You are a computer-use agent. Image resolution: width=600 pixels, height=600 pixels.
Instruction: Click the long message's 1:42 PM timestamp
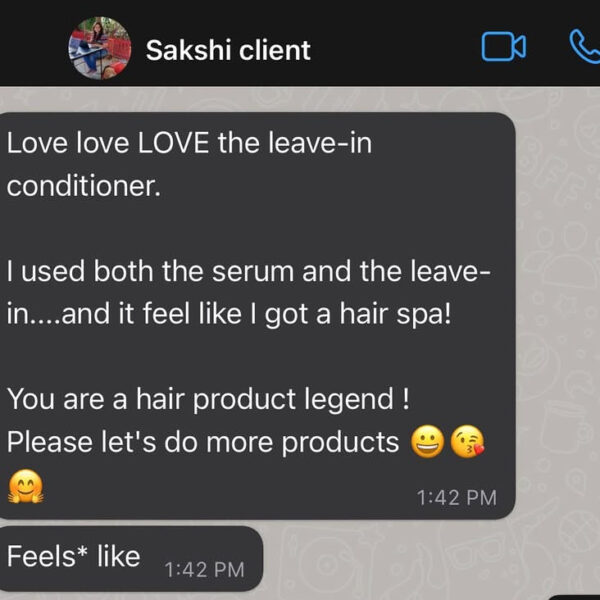pos(457,498)
